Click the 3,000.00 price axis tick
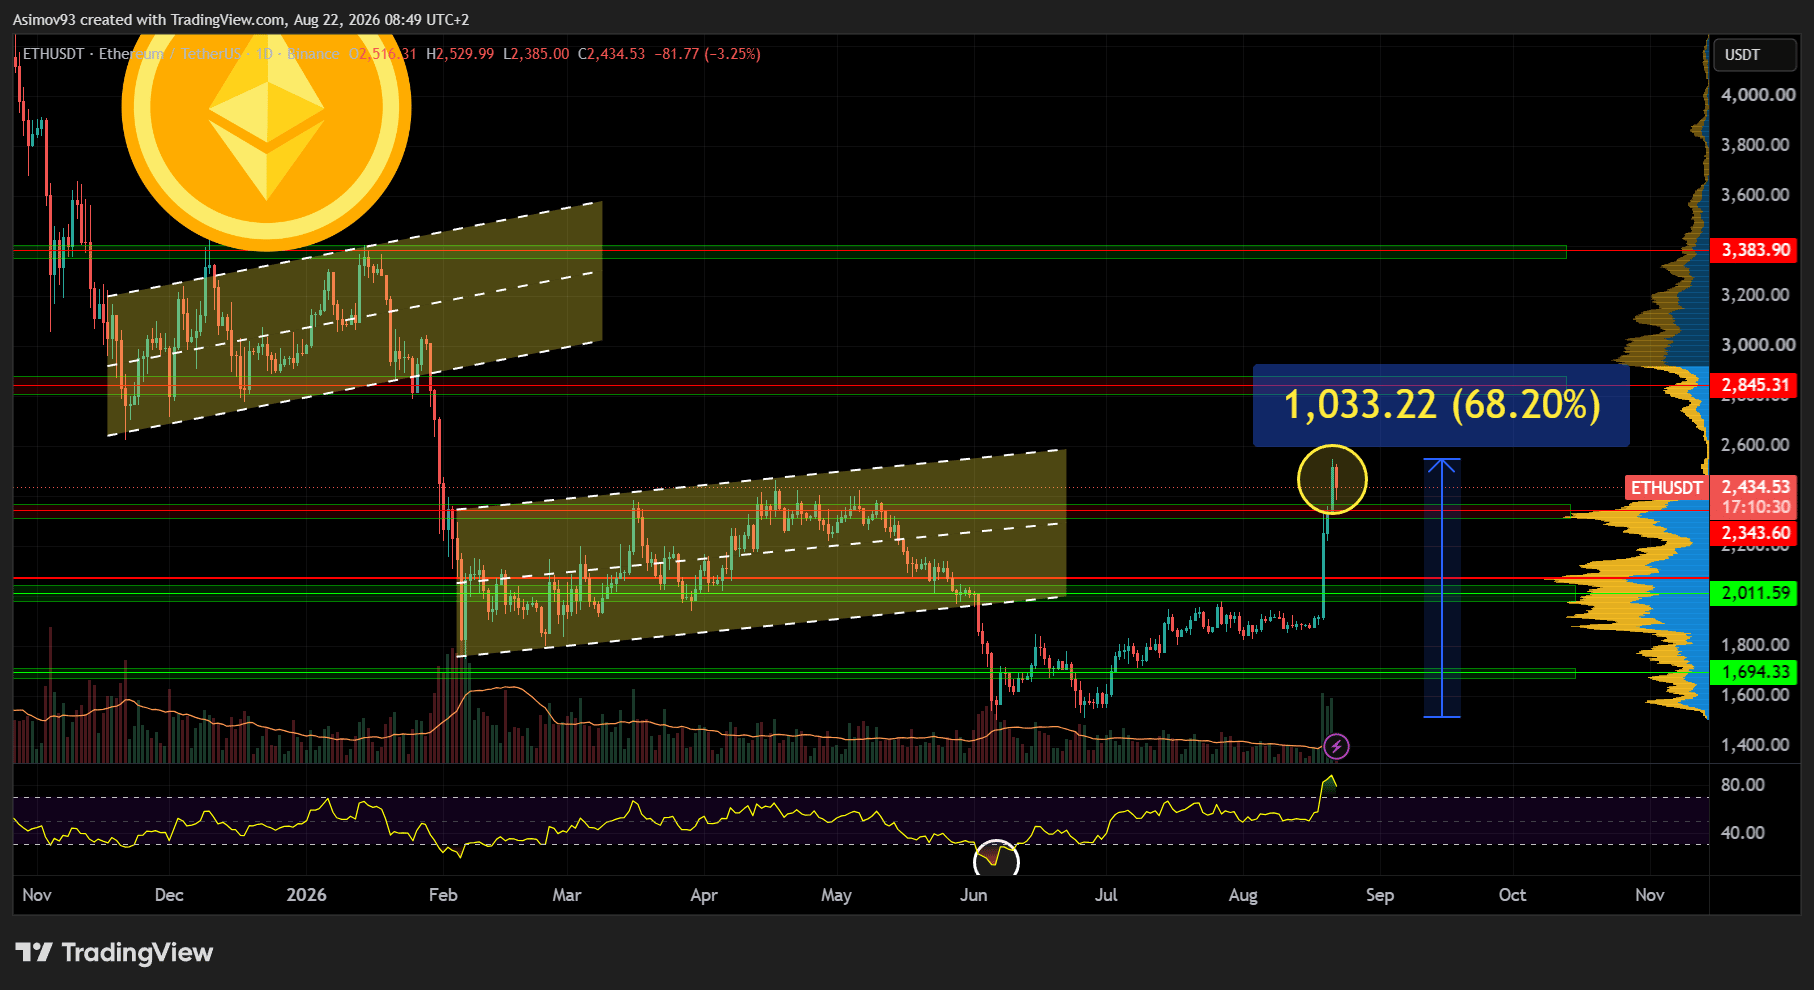Image resolution: width=1814 pixels, height=990 pixels. [x=1757, y=345]
